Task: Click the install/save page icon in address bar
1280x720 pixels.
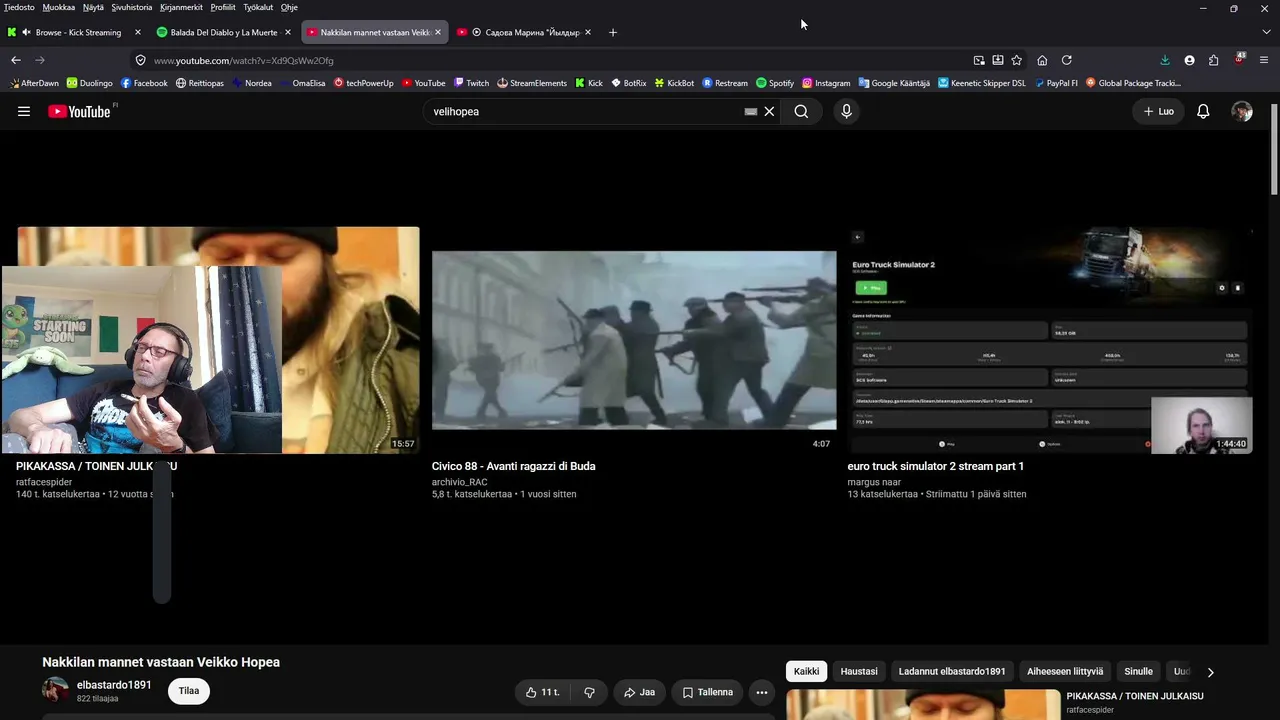Action: [x=998, y=60]
